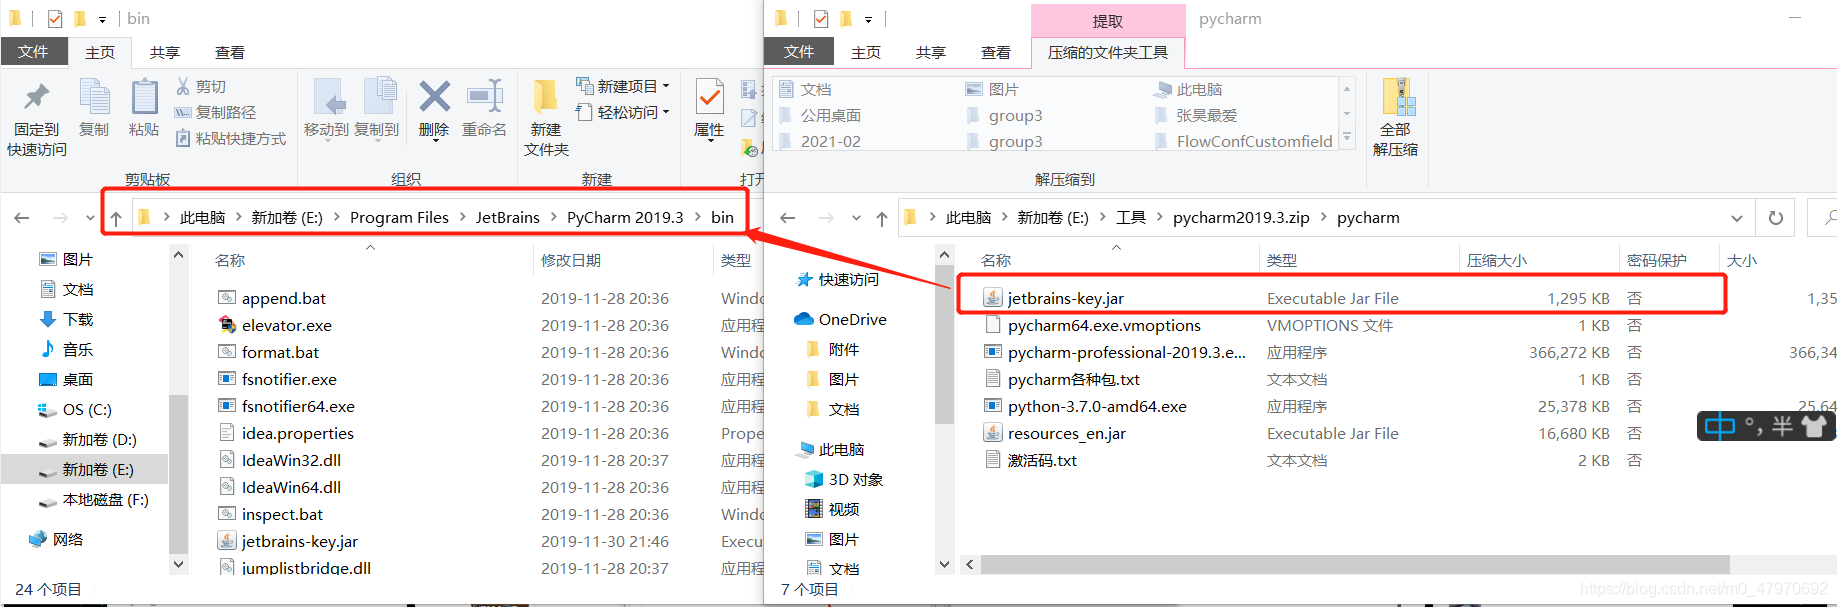1837x607 pixels.
Task: Open recent locations dropdown in bin window
Action: click(x=90, y=218)
